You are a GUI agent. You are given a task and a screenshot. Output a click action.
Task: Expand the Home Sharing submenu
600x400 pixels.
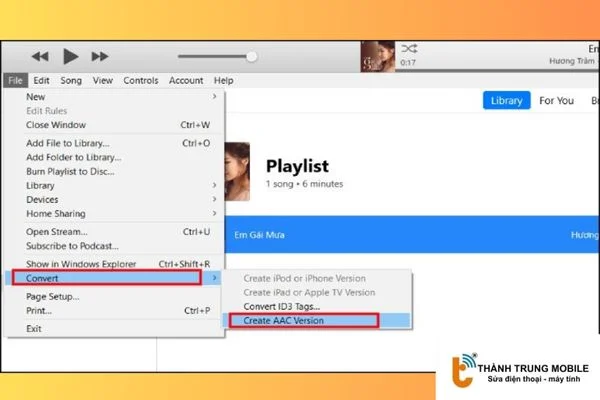tap(114, 214)
